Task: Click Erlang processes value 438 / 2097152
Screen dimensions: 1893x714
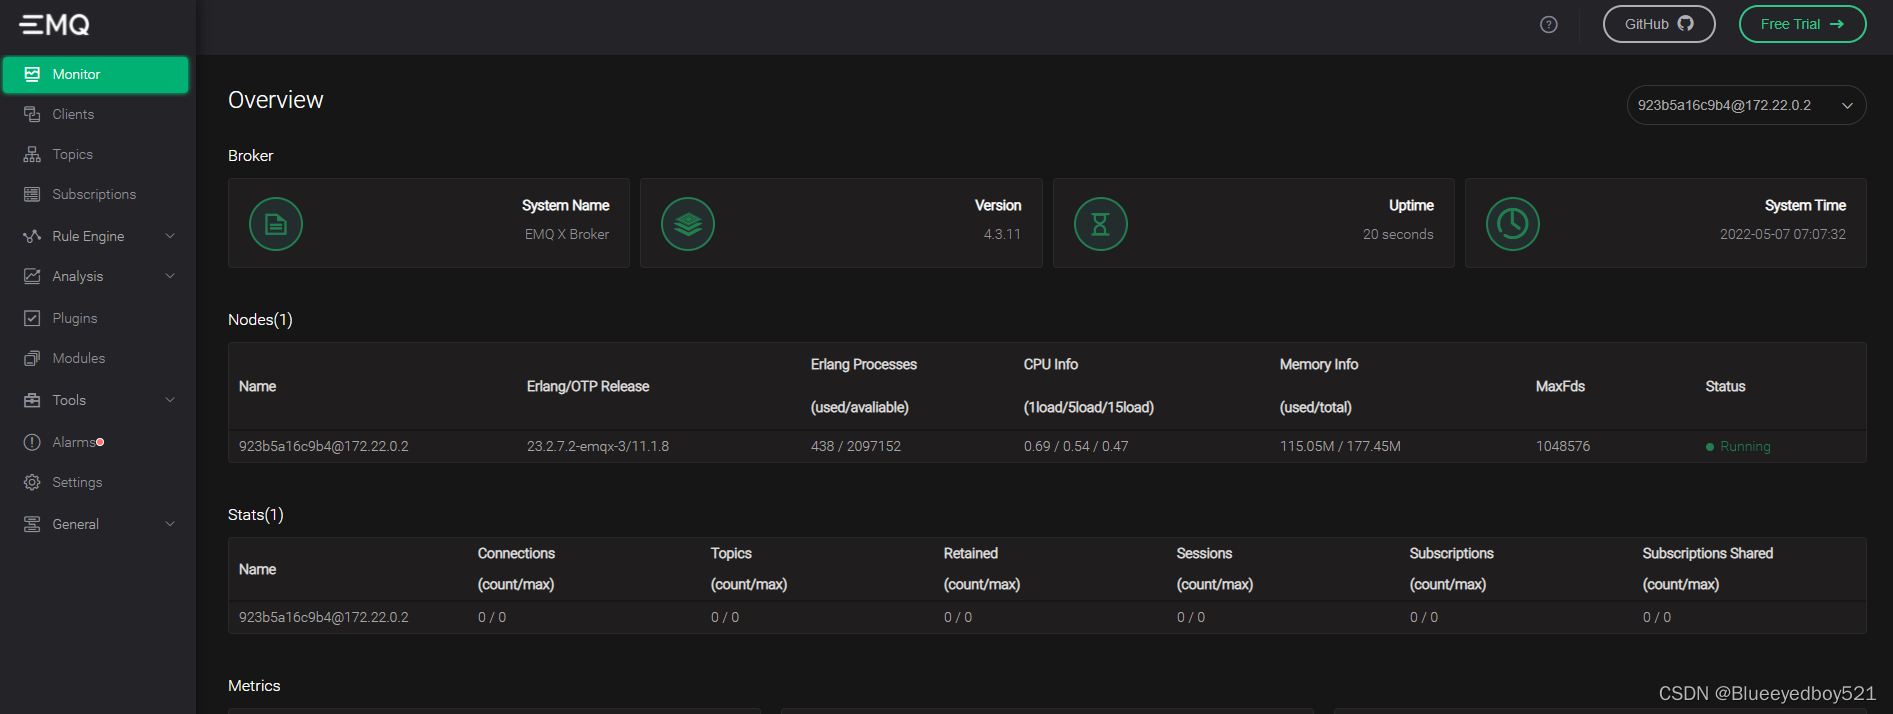Action: [856, 446]
